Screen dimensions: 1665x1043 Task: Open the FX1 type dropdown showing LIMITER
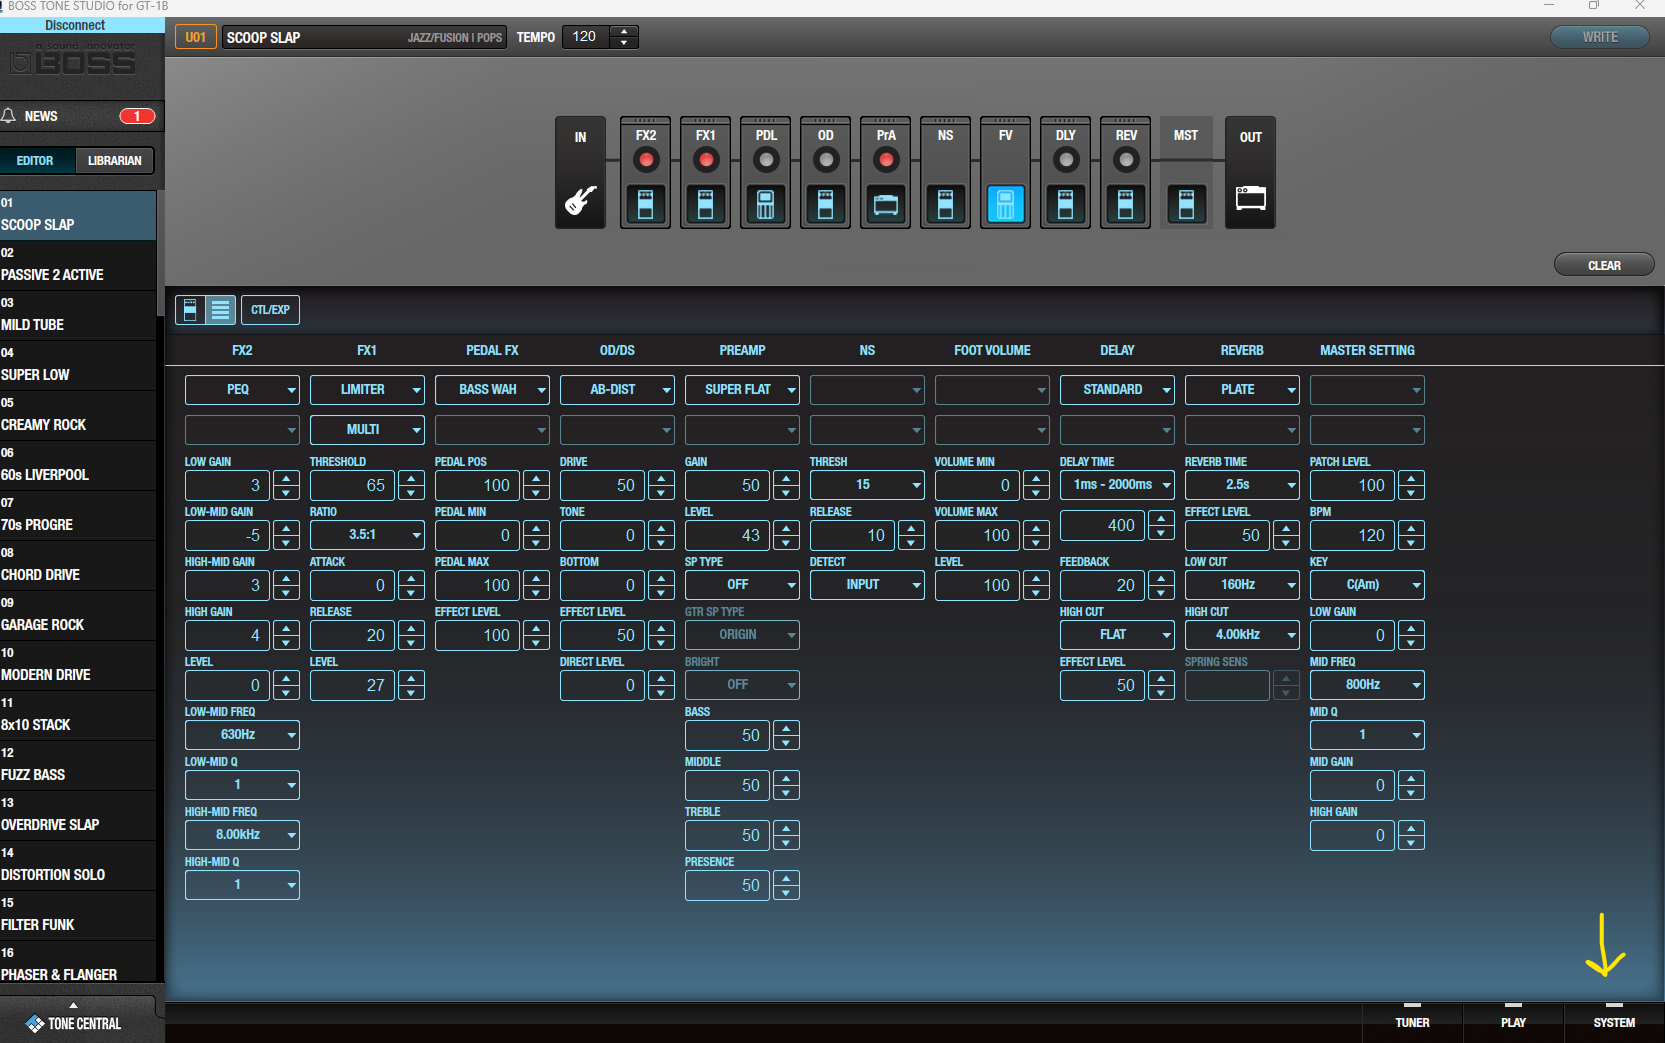367,390
